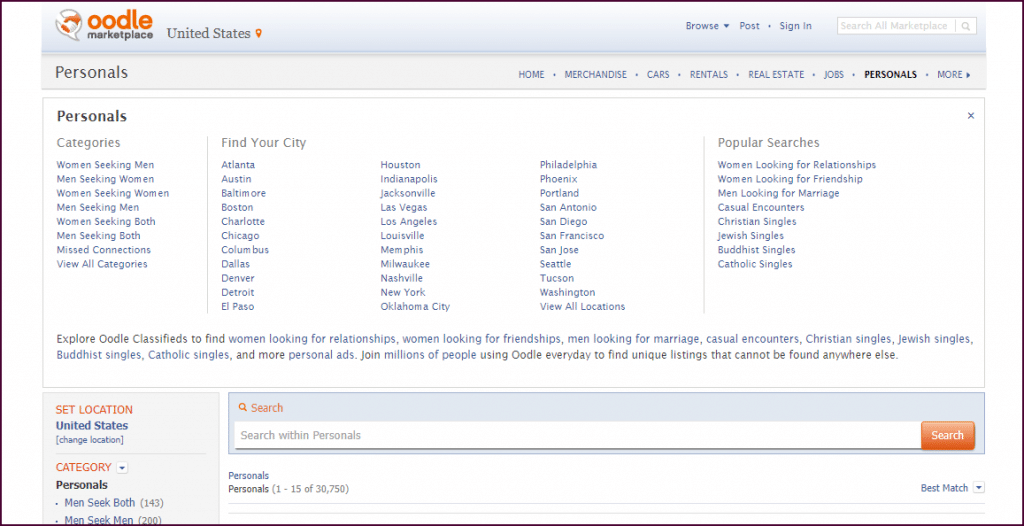Image resolution: width=1024 pixels, height=526 pixels.
Task: Select the PERSONALS navigation item
Action: (890, 74)
